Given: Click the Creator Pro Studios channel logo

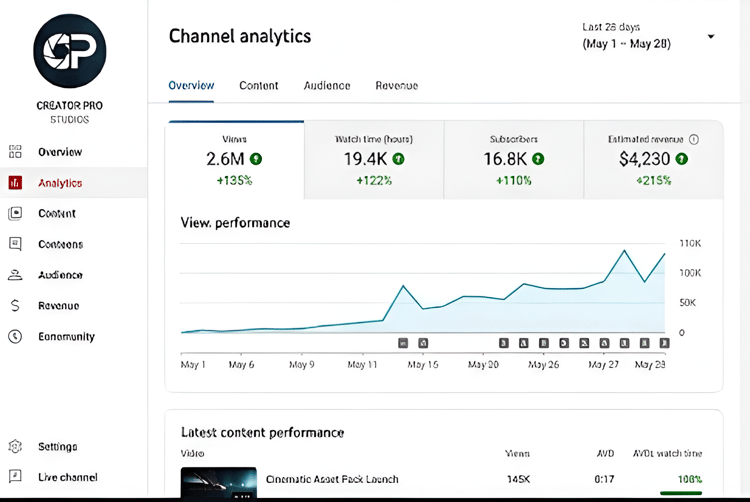Looking at the screenshot, I should 70,51.
